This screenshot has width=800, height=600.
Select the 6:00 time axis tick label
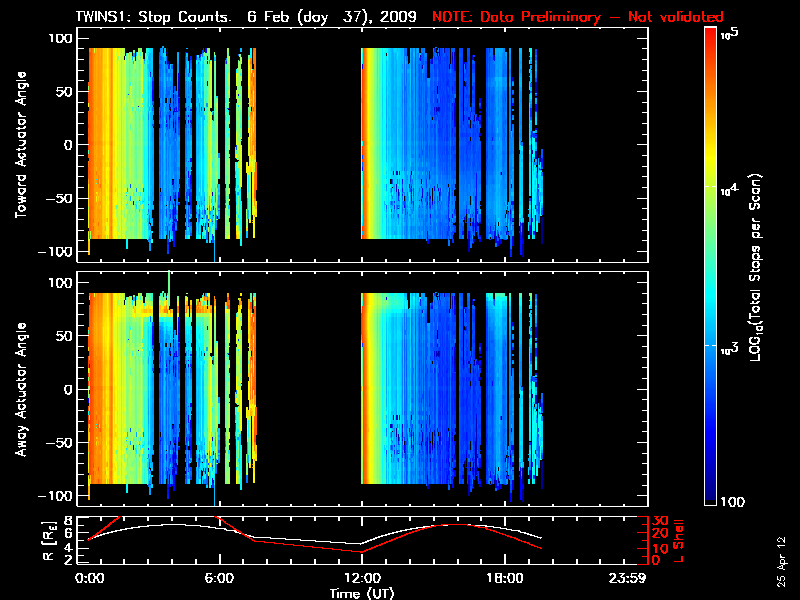(x=220, y=578)
